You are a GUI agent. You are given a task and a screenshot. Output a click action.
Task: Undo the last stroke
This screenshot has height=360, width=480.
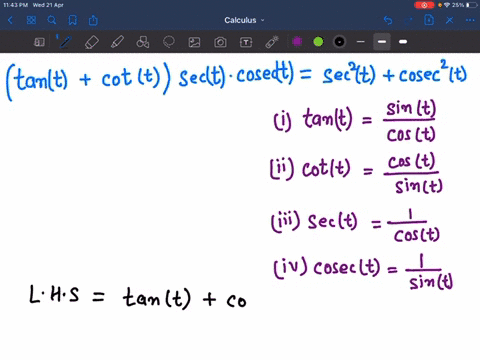(388, 20)
